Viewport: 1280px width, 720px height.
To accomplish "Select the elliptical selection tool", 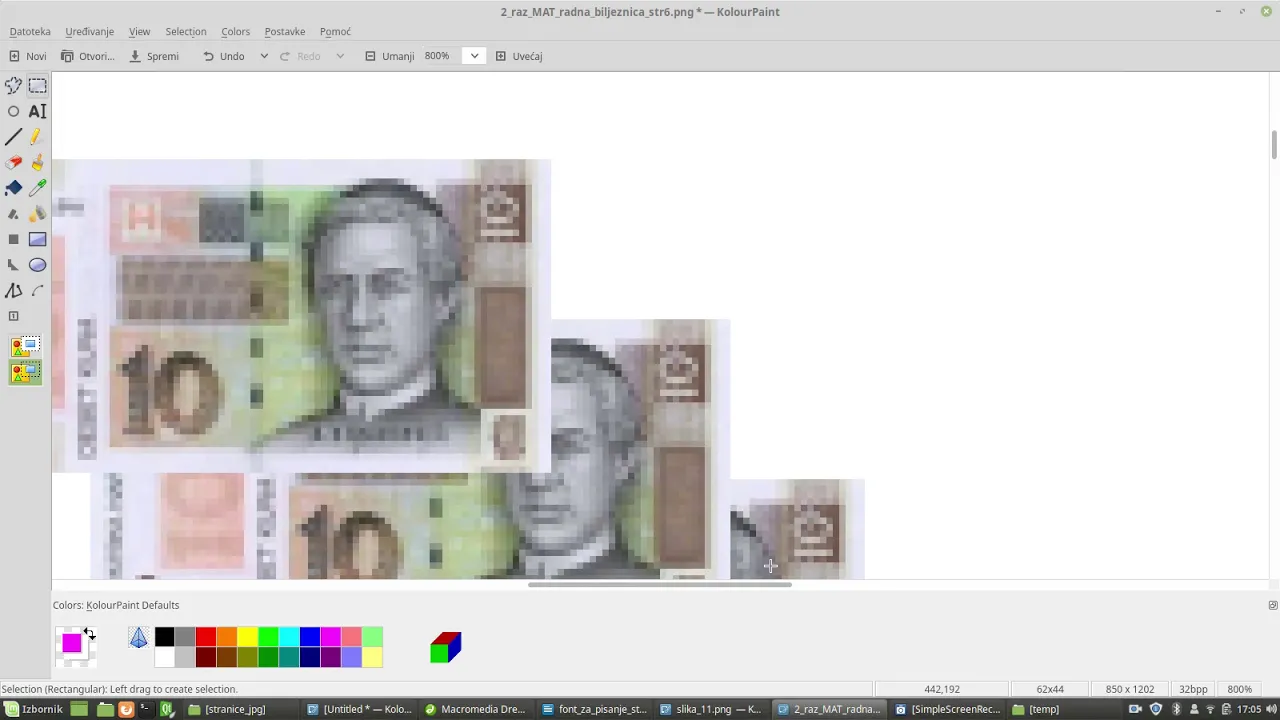I will (13, 112).
